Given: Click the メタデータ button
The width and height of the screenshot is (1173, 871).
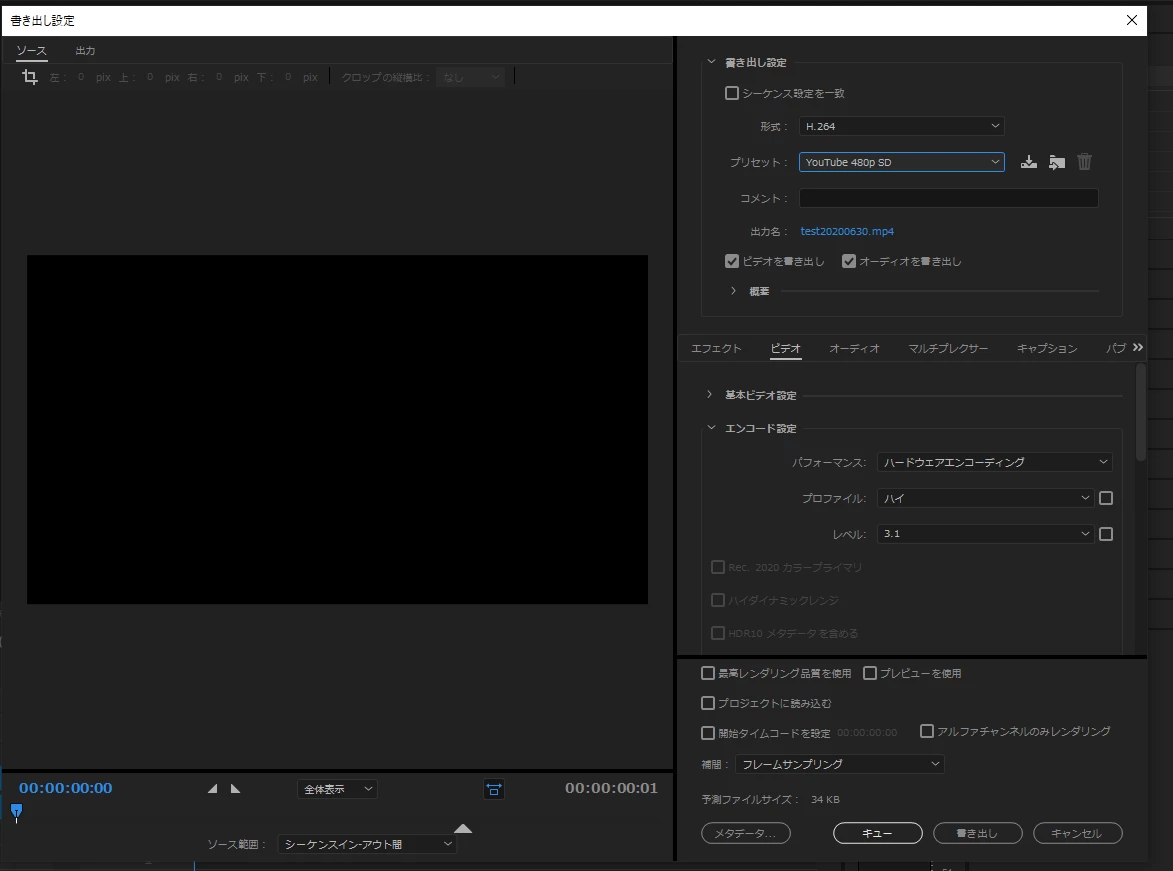Looking at the screenshot, I should pos(746,833).
